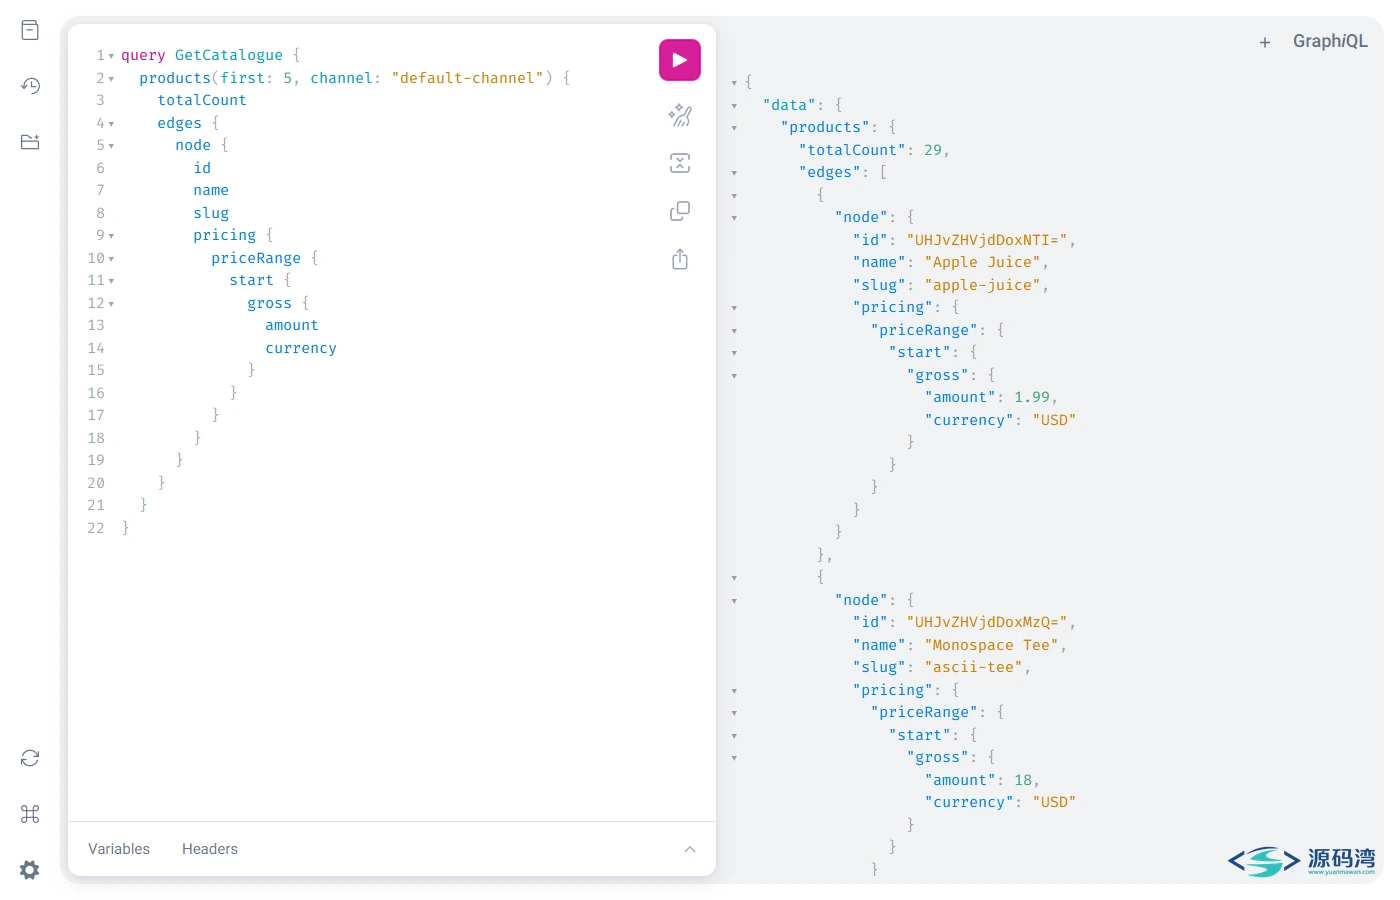Collapse the Monospace Tee "node" object
Screen dimensions: 1400x900
(734, 601)
